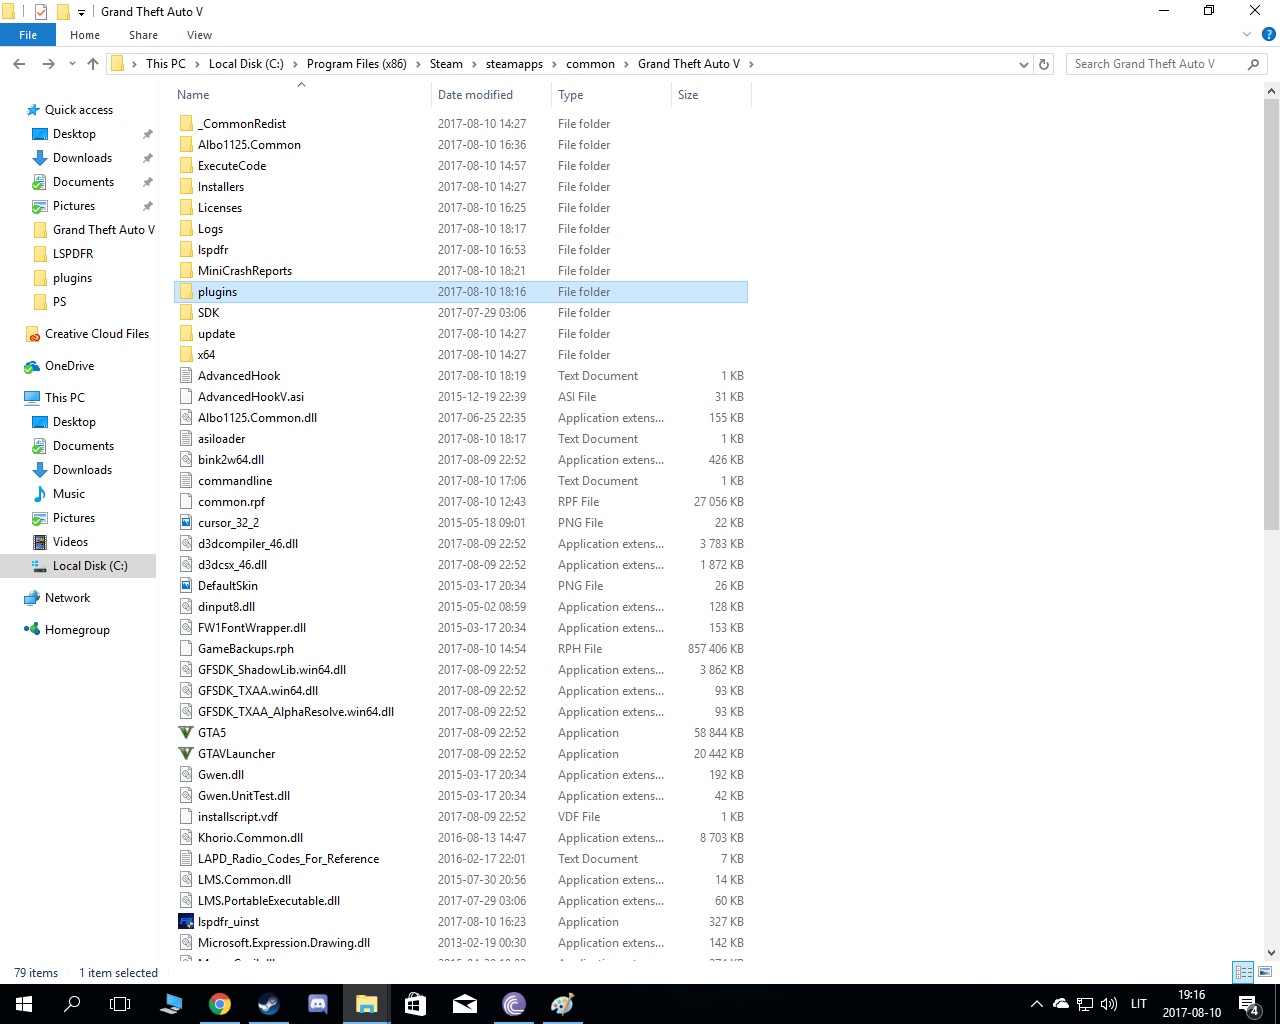This screenshot has height=1024, width=1280.
Task: Expand breadcrumb arrow after Grand Theft Auto V
Action: [751, 64]
